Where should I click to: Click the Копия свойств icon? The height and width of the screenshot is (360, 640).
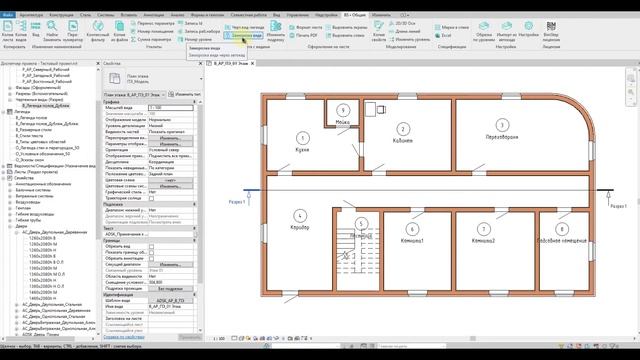point(379,31)
